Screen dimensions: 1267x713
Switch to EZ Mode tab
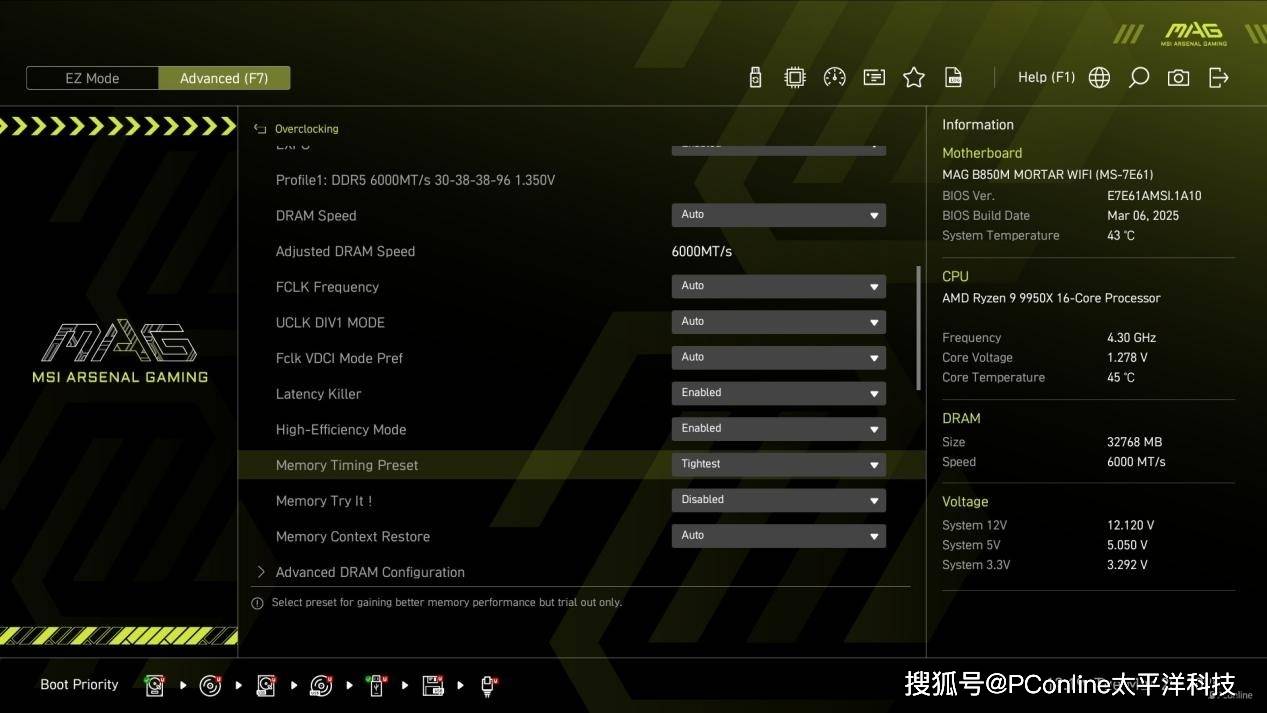tap(92, 78)
